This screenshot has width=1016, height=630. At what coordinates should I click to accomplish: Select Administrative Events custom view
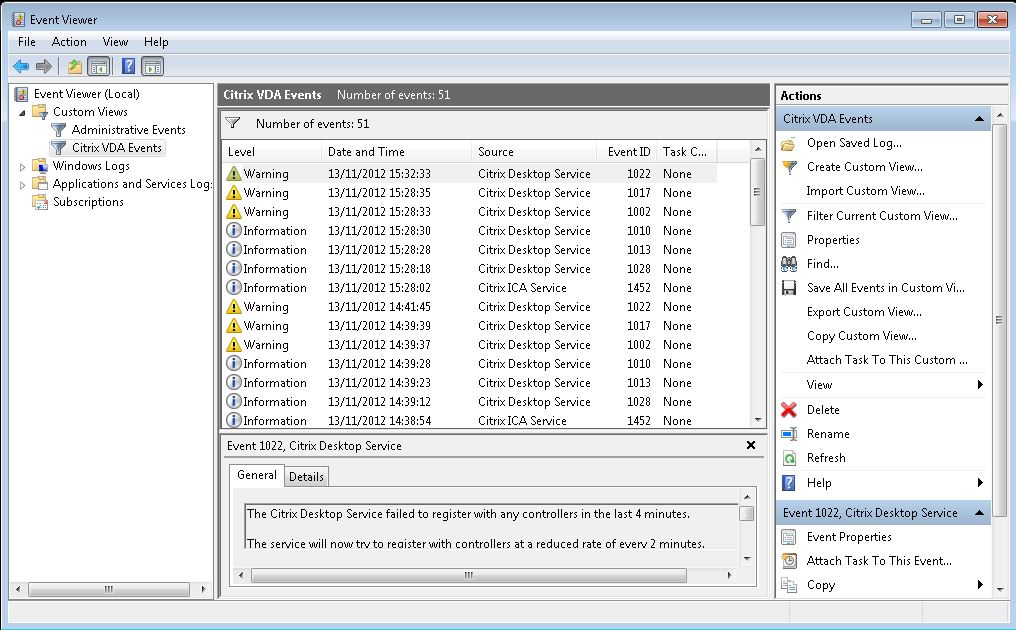tap(128, 130)
